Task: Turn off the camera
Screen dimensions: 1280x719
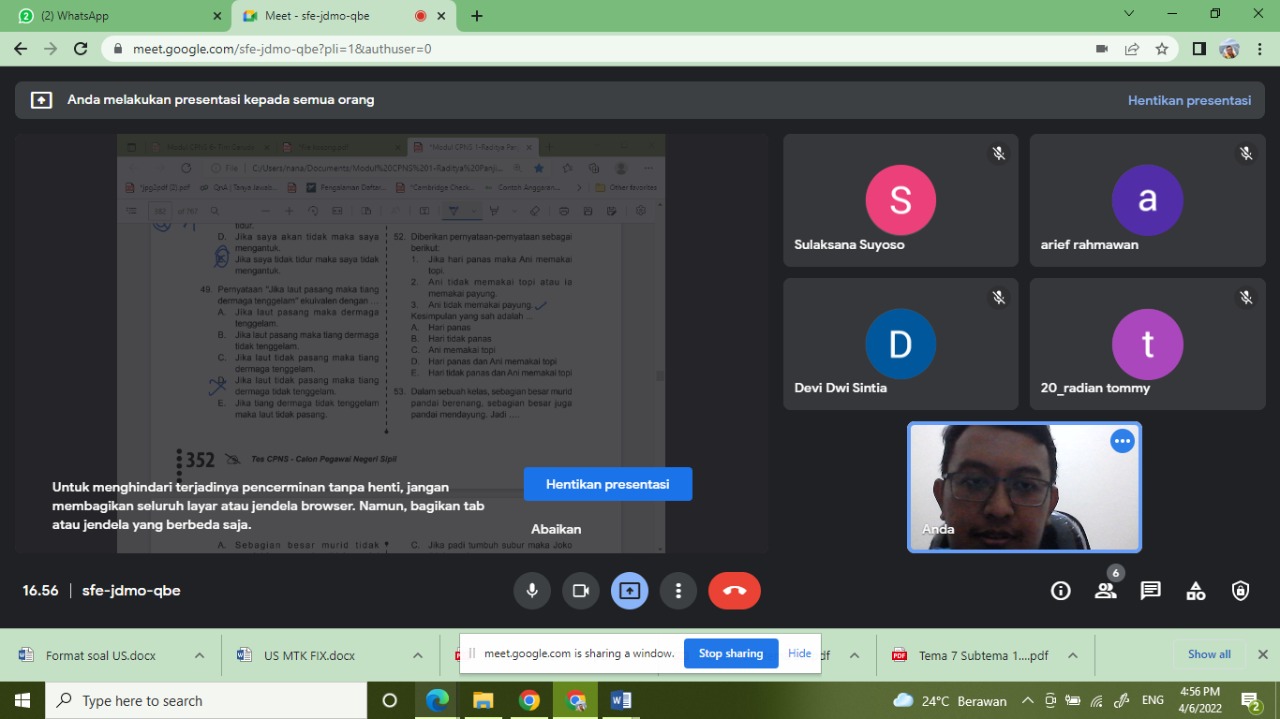Action: pos(580,591)
